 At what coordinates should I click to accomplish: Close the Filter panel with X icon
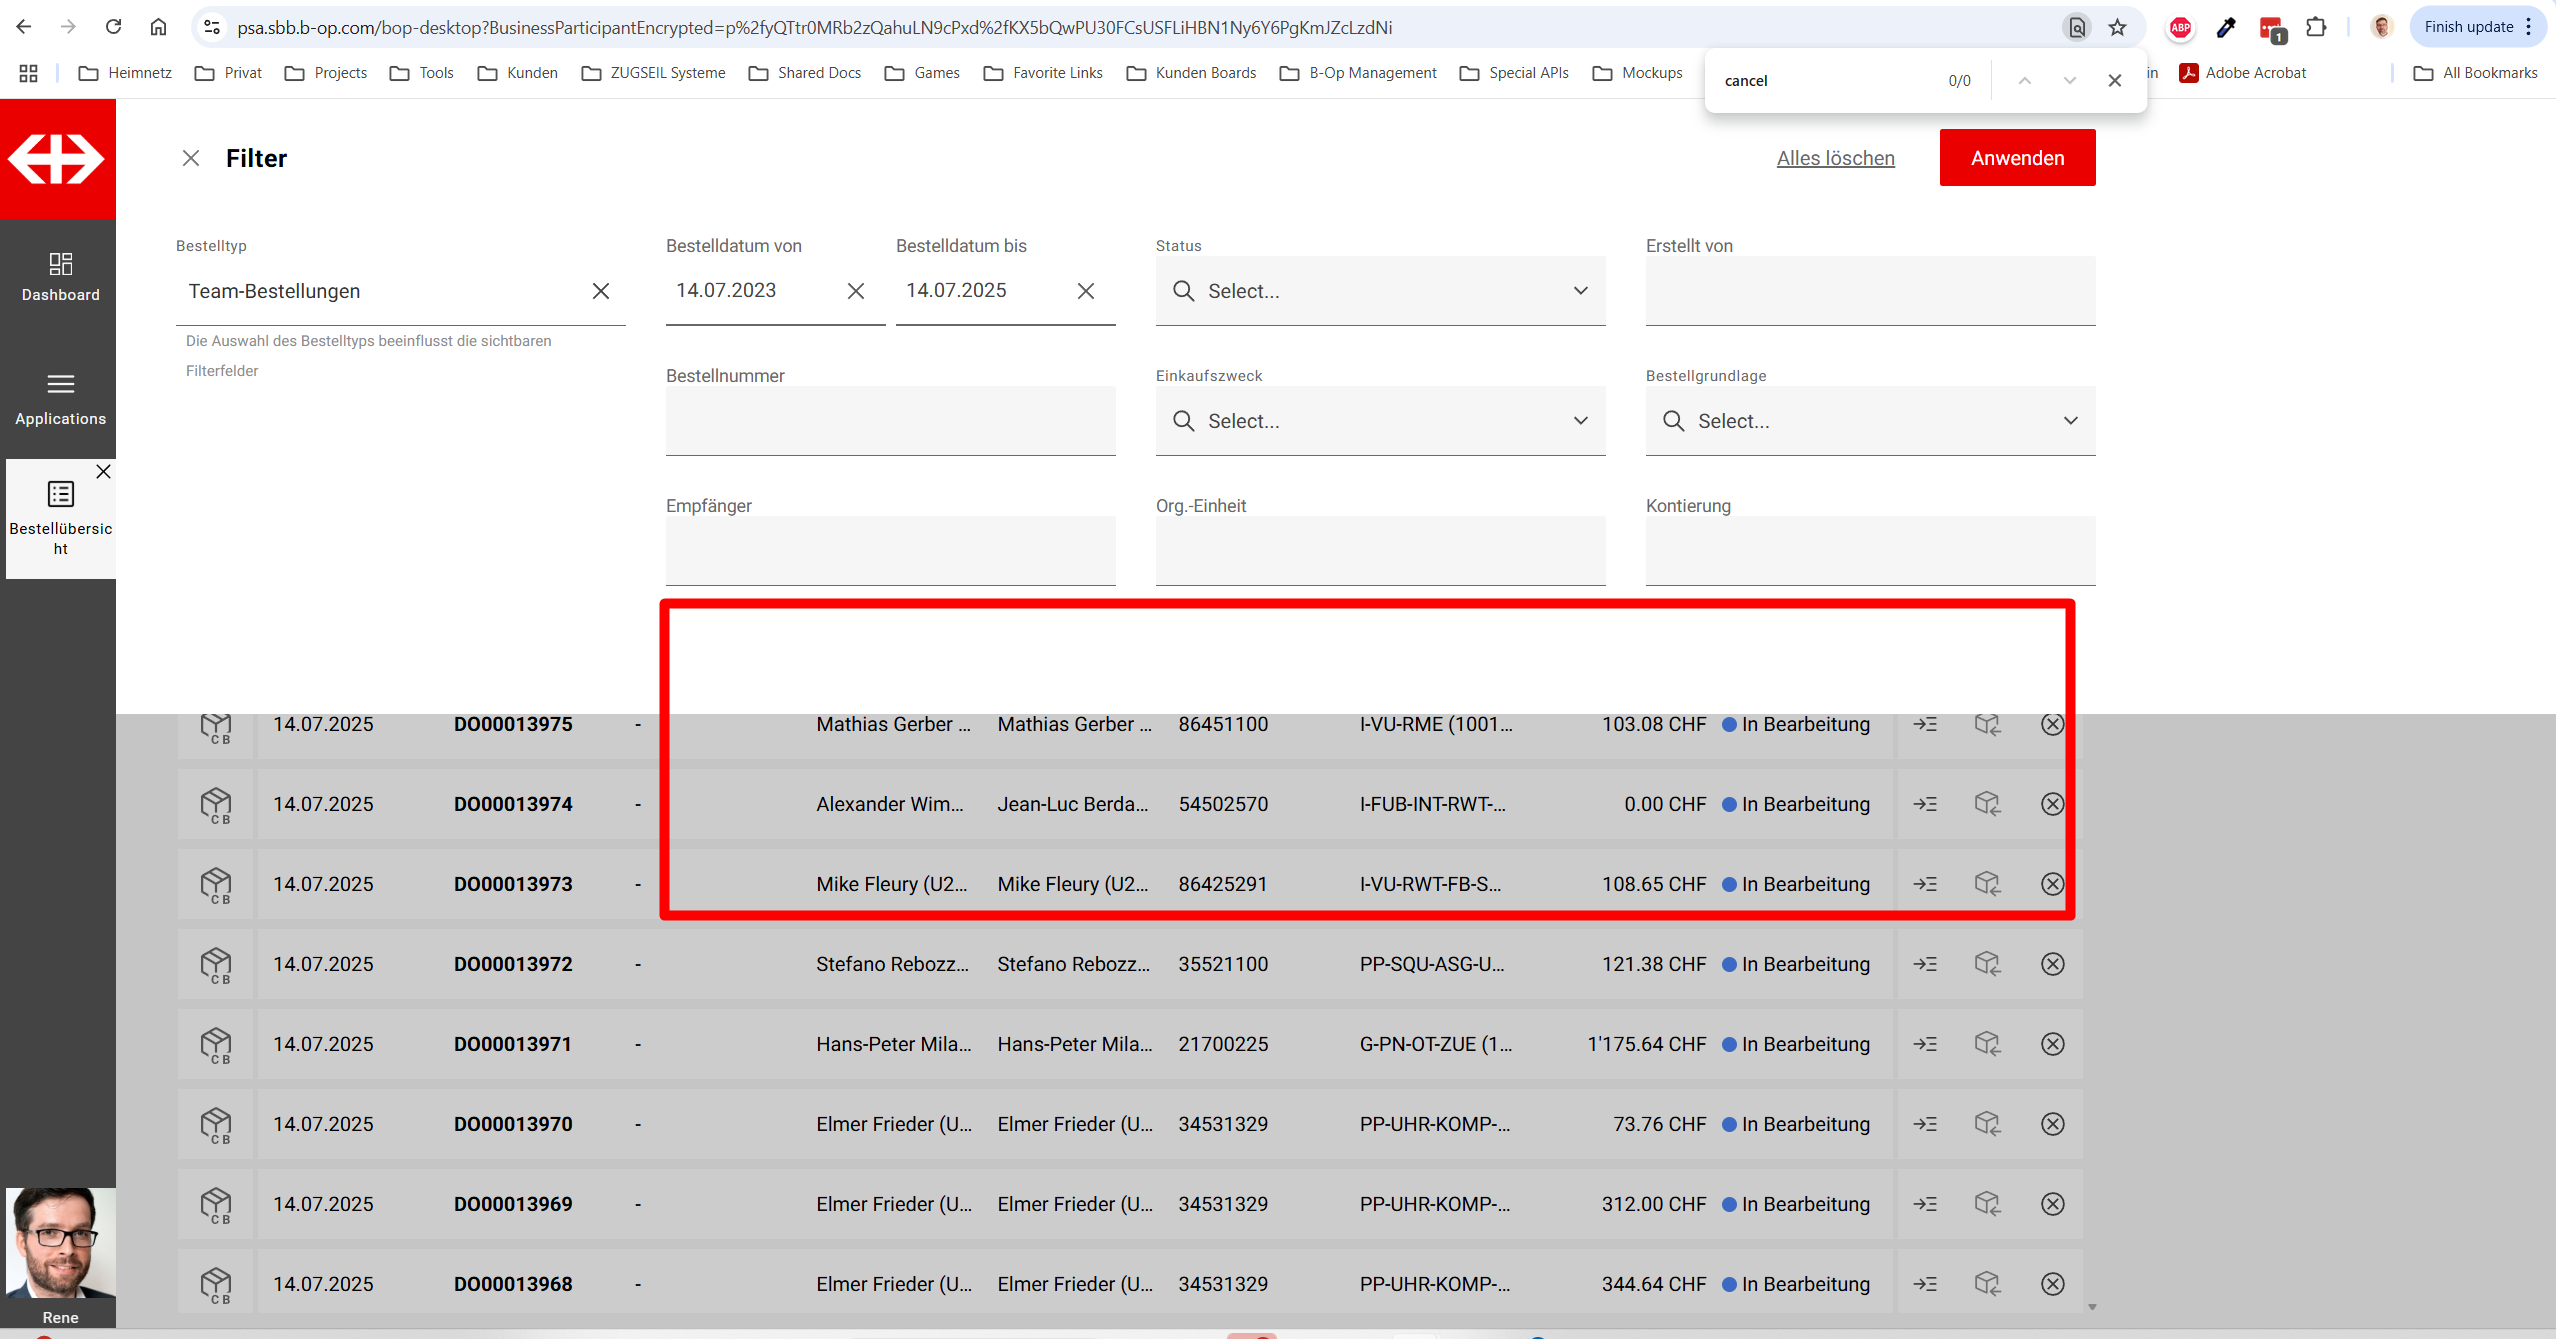191,158
